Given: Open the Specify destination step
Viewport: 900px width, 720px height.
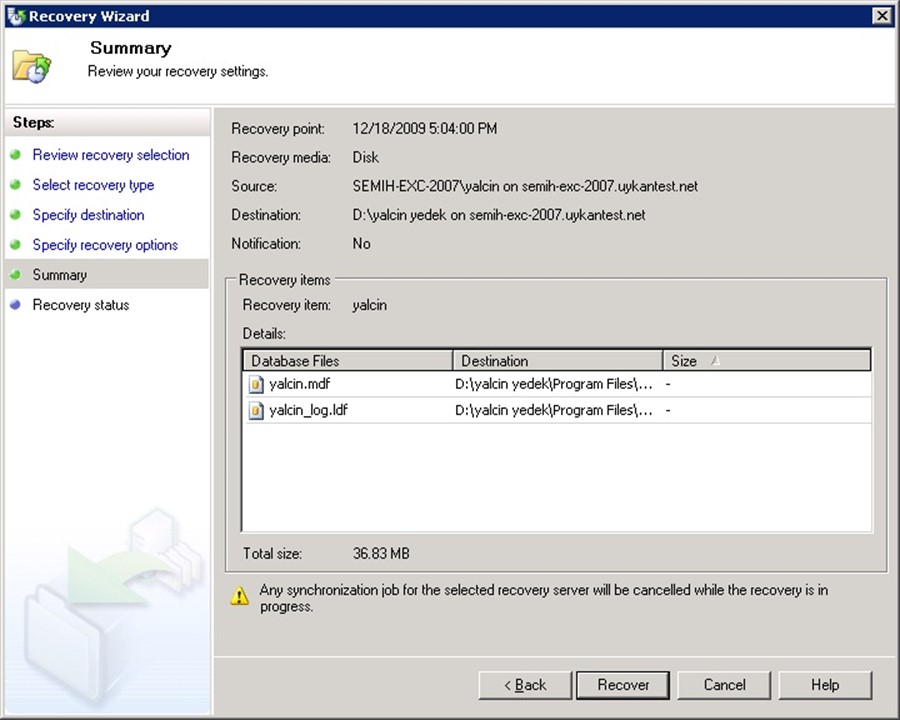Looking at the screenshot, I should (88, 215).
